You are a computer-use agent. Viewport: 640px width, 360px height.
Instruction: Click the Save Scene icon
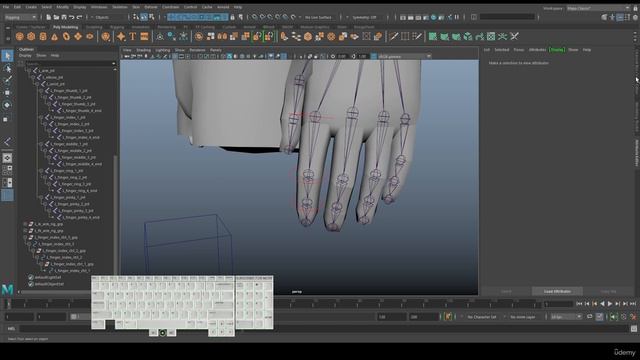64,17
